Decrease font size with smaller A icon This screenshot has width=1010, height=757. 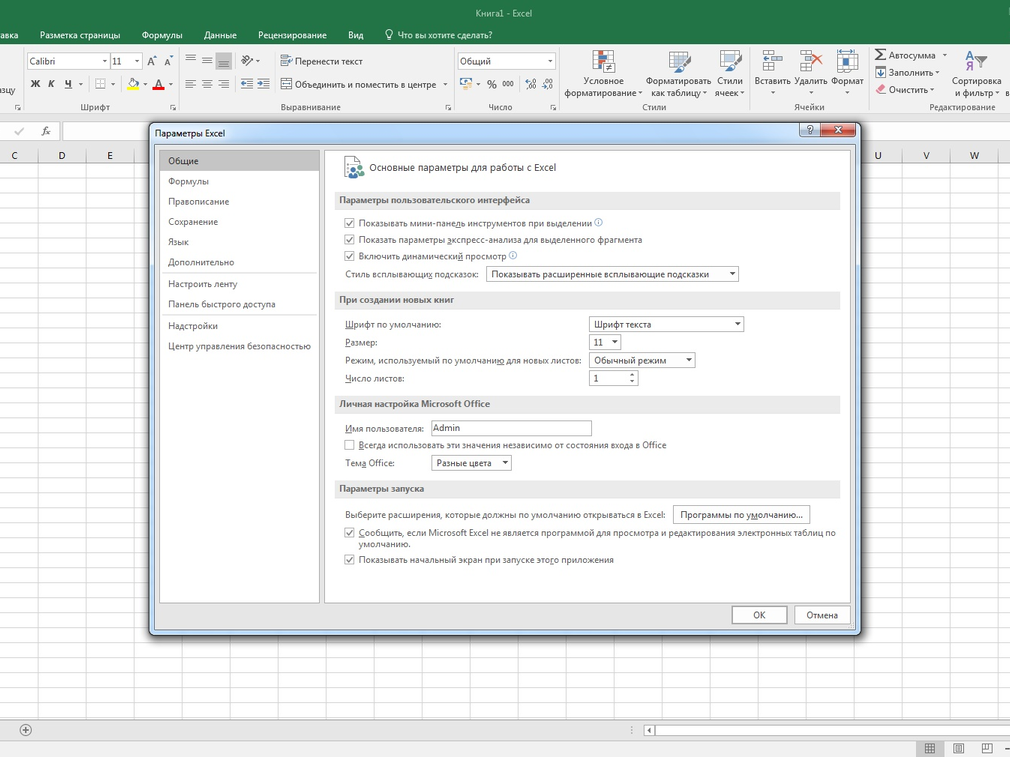(x=168, y=61)
